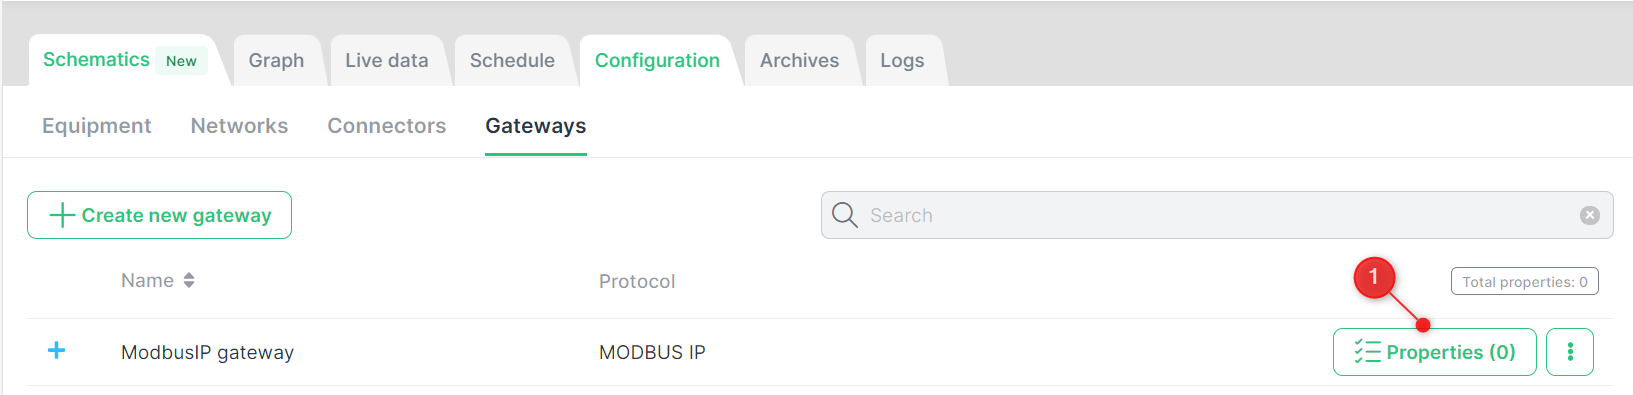The width and height of the screenshot is (1633, 395).
Task: Open the three-dot menu for ModbusIP gateway
Action: tap(1570, 352)
